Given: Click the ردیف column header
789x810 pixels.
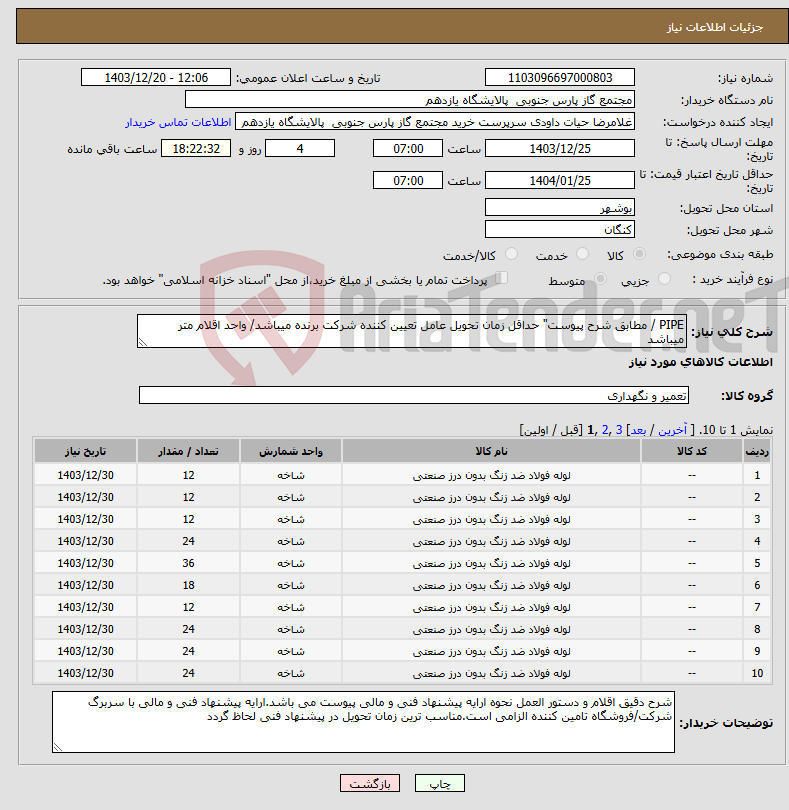Looking at the screenshot, I should pos(757,451).
